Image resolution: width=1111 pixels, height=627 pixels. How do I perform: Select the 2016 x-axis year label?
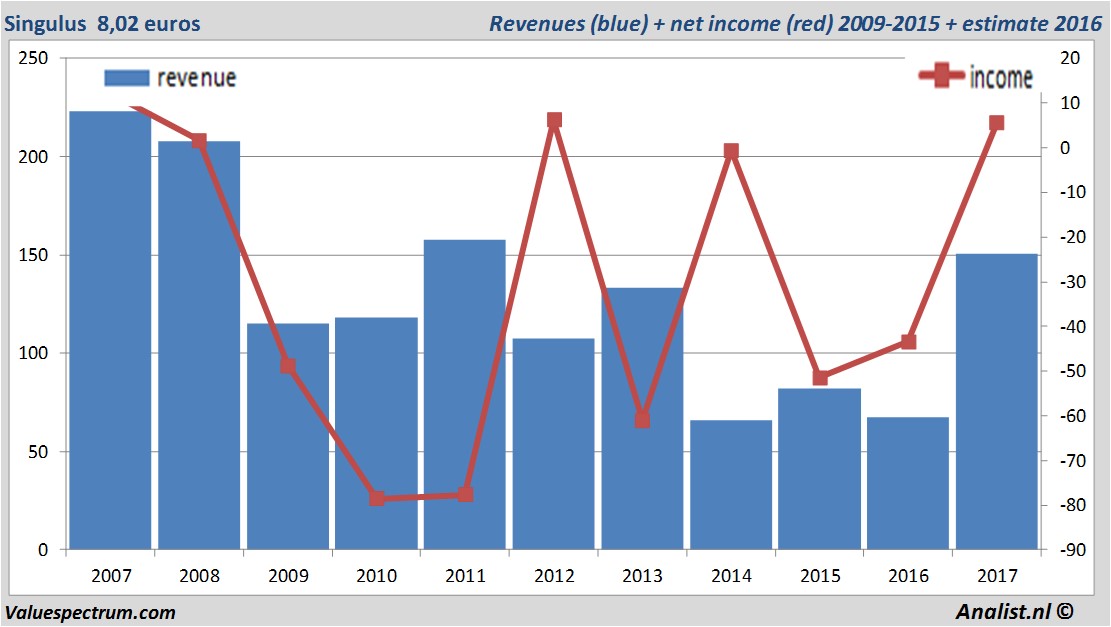tap(908, 575)
